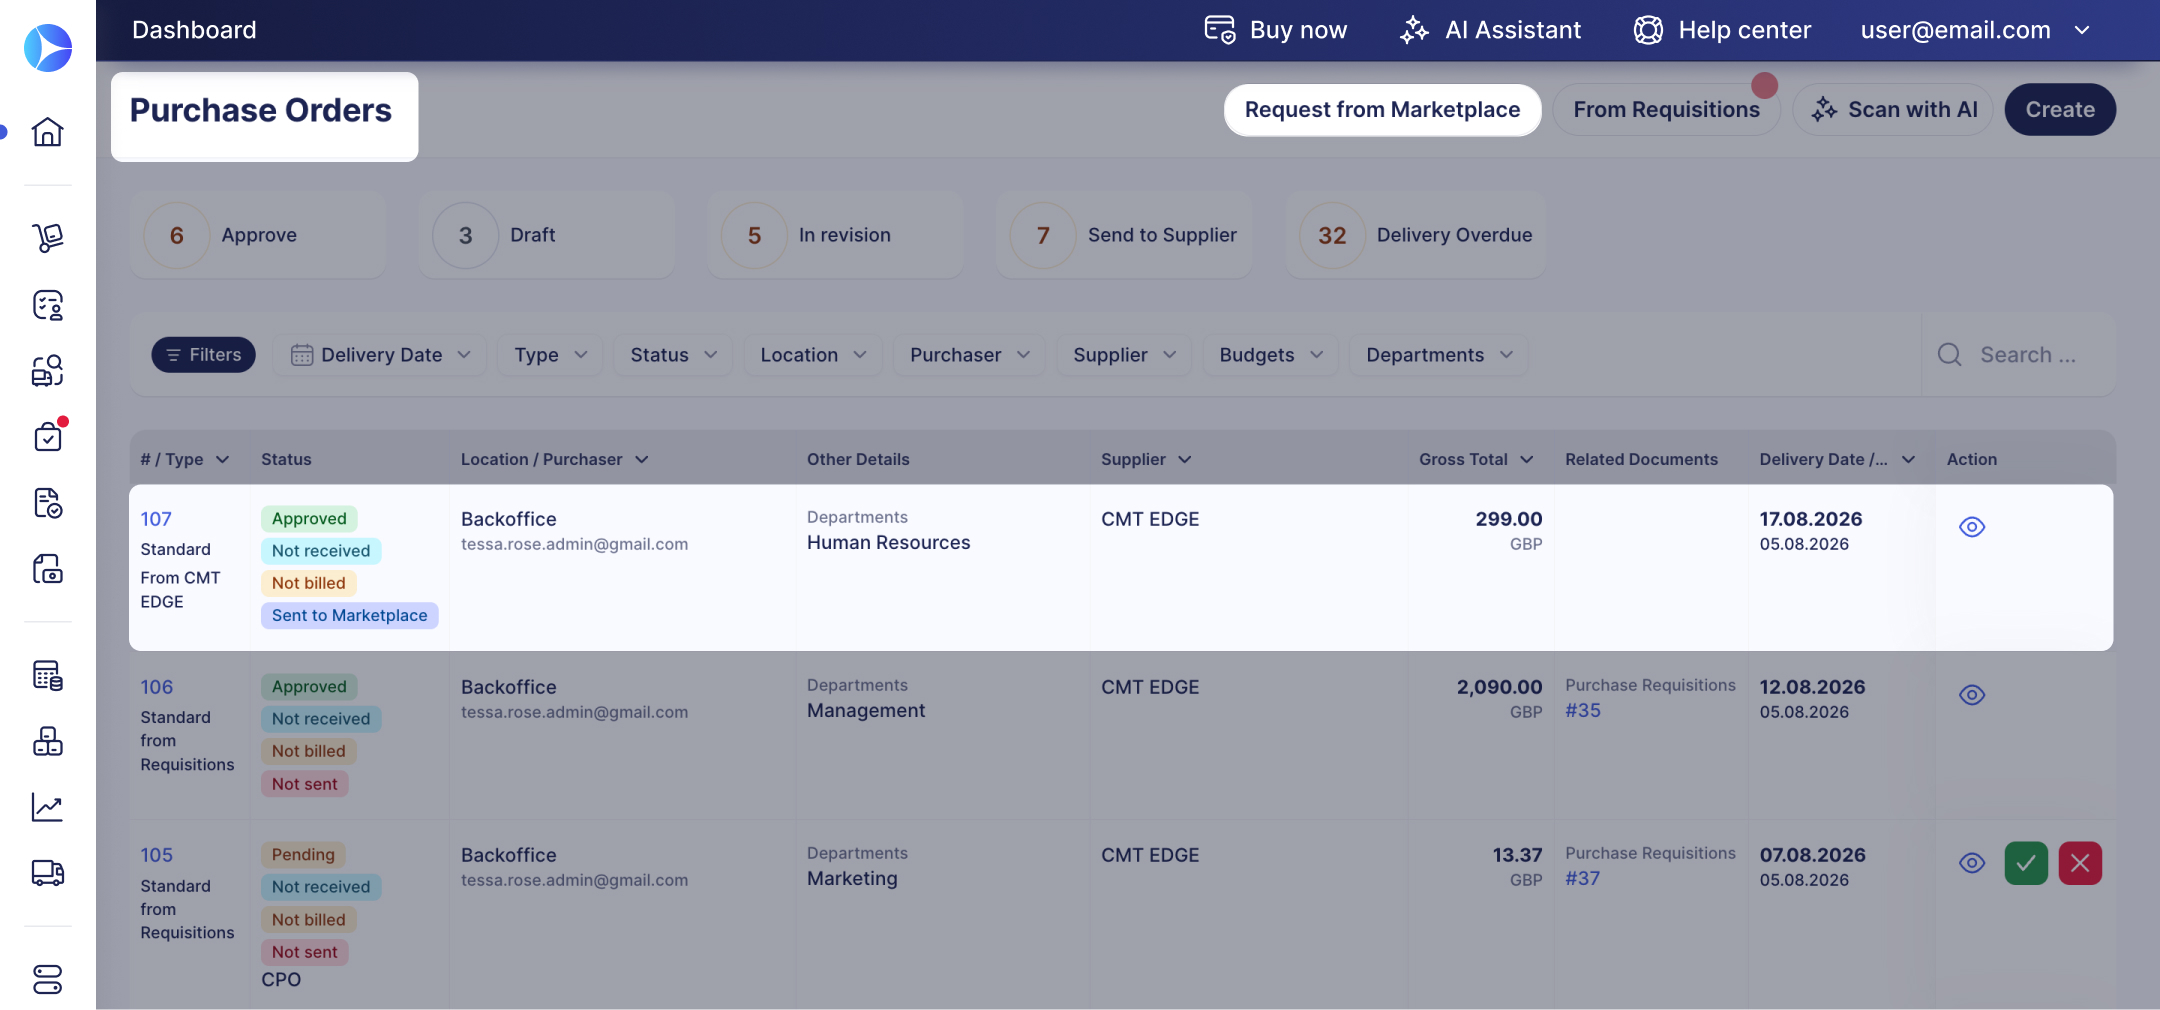Image resolution: width=2160 pixels, height=1010 pixels.
Task: Approve order 105 with green checkmark
Action: coord(2026,863)
